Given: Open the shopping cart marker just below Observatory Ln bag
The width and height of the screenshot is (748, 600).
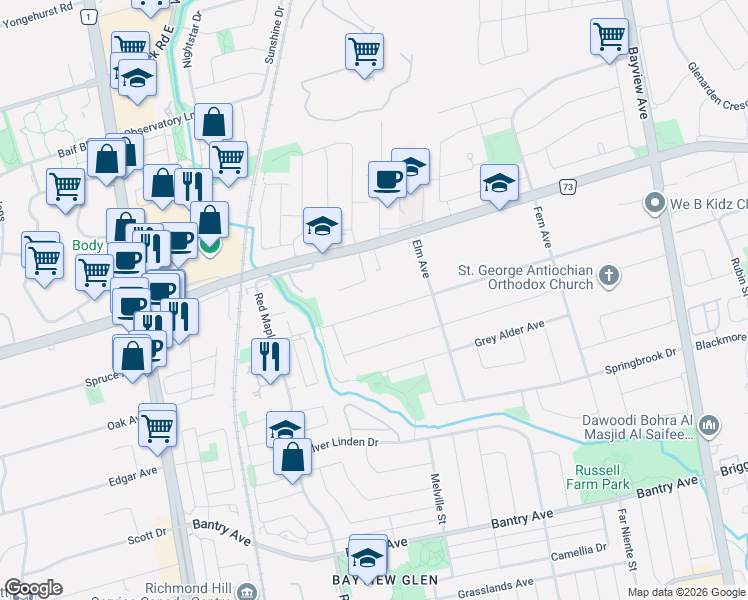Looking at the screenshot, I should tap(229, 160).
